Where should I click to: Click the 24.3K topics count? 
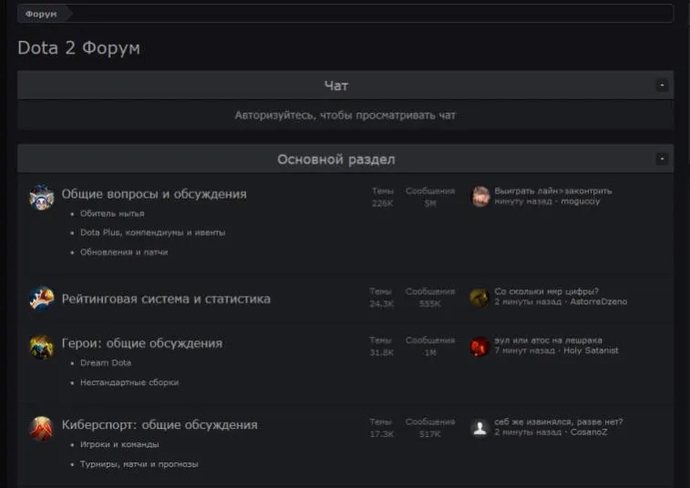click(x=382, y=304)
